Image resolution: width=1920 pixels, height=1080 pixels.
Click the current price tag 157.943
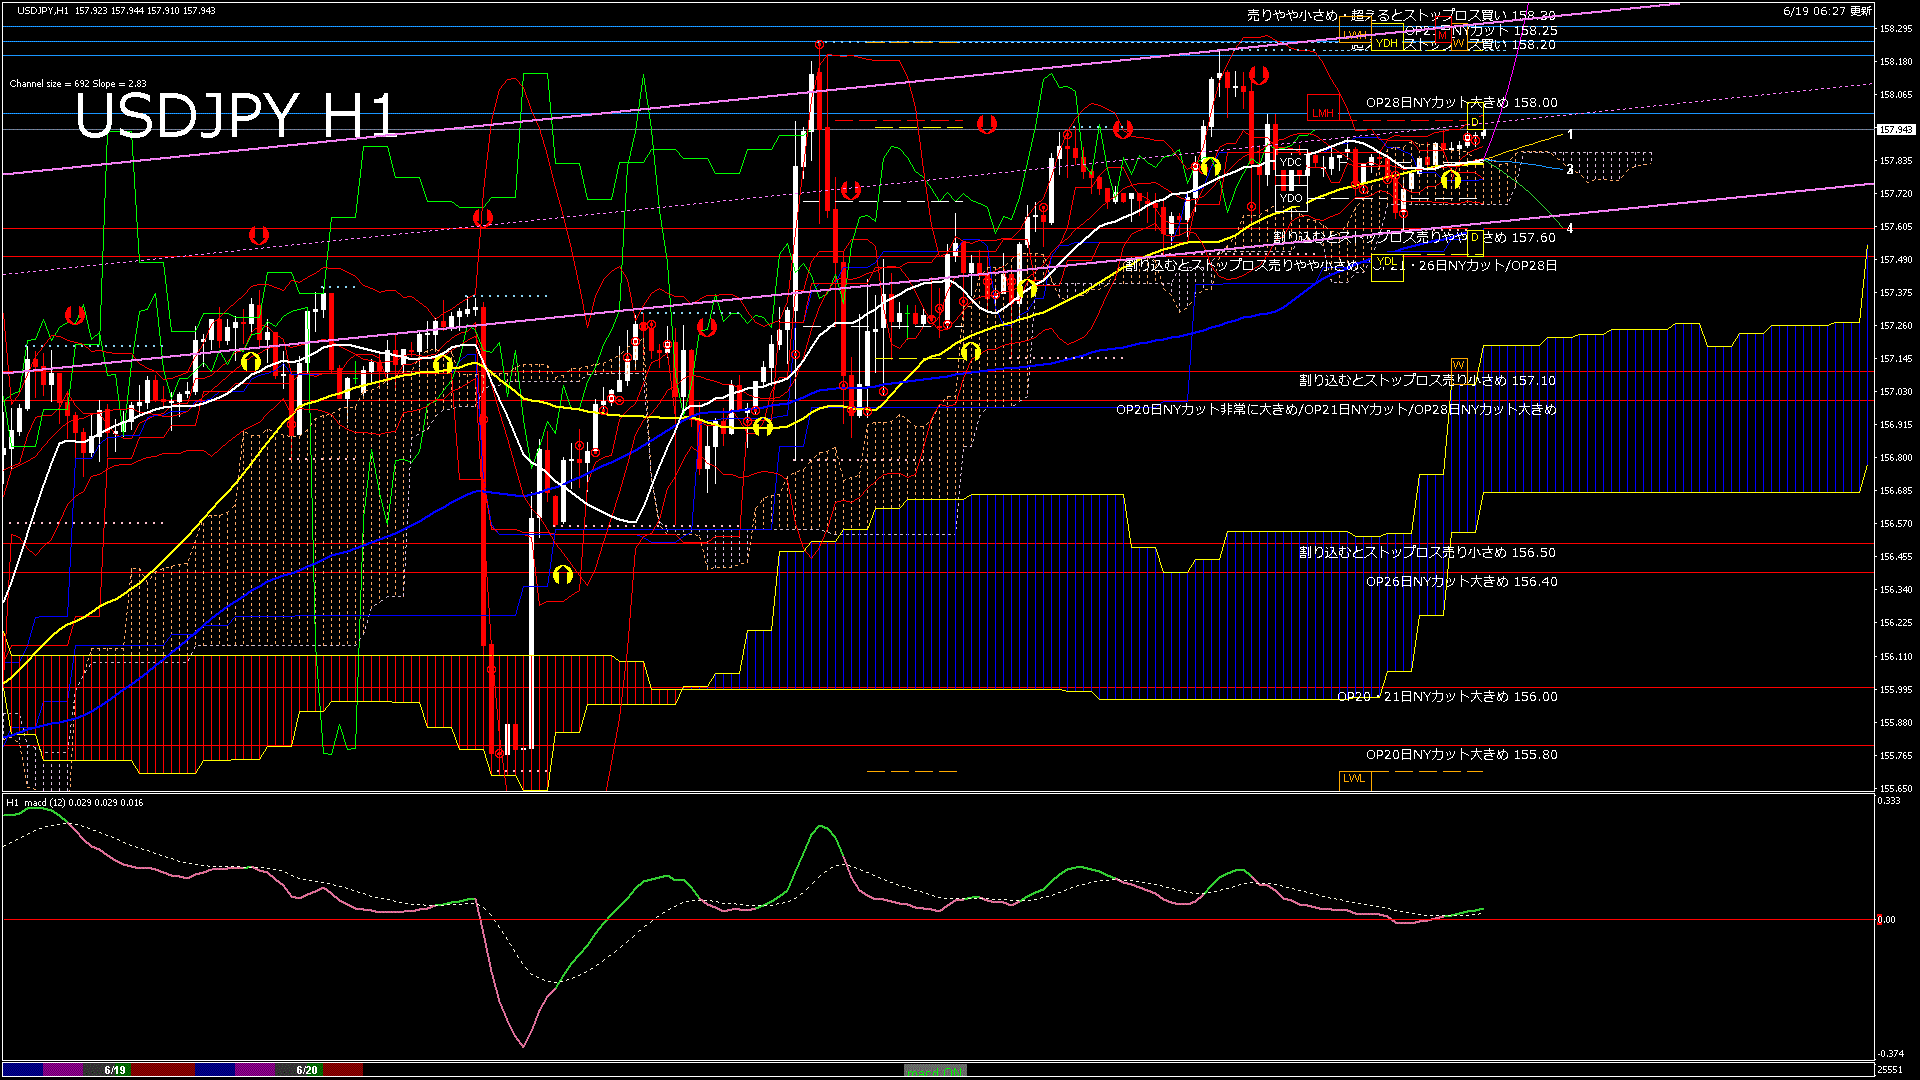pos(1895,130)
